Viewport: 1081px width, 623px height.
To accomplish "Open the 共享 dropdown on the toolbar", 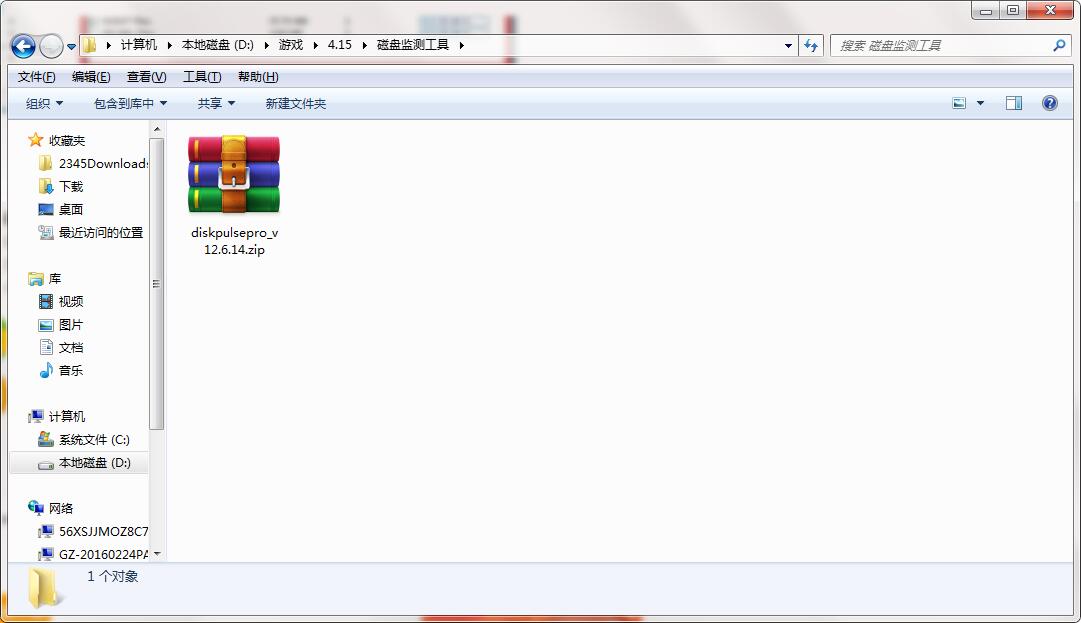I will 216,103.
